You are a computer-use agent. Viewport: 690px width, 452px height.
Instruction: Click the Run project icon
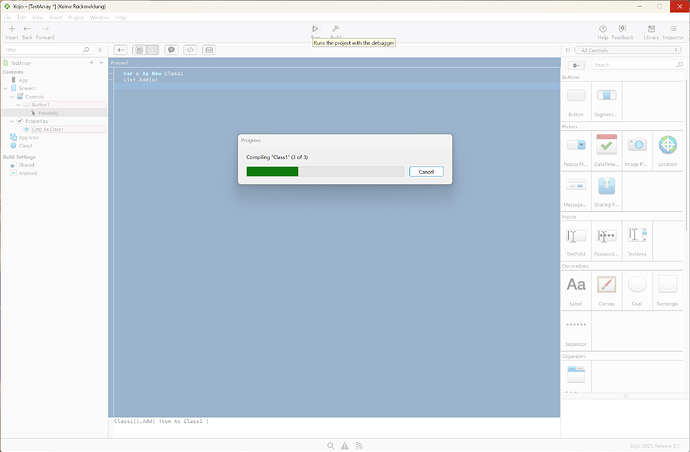(315, 29)
